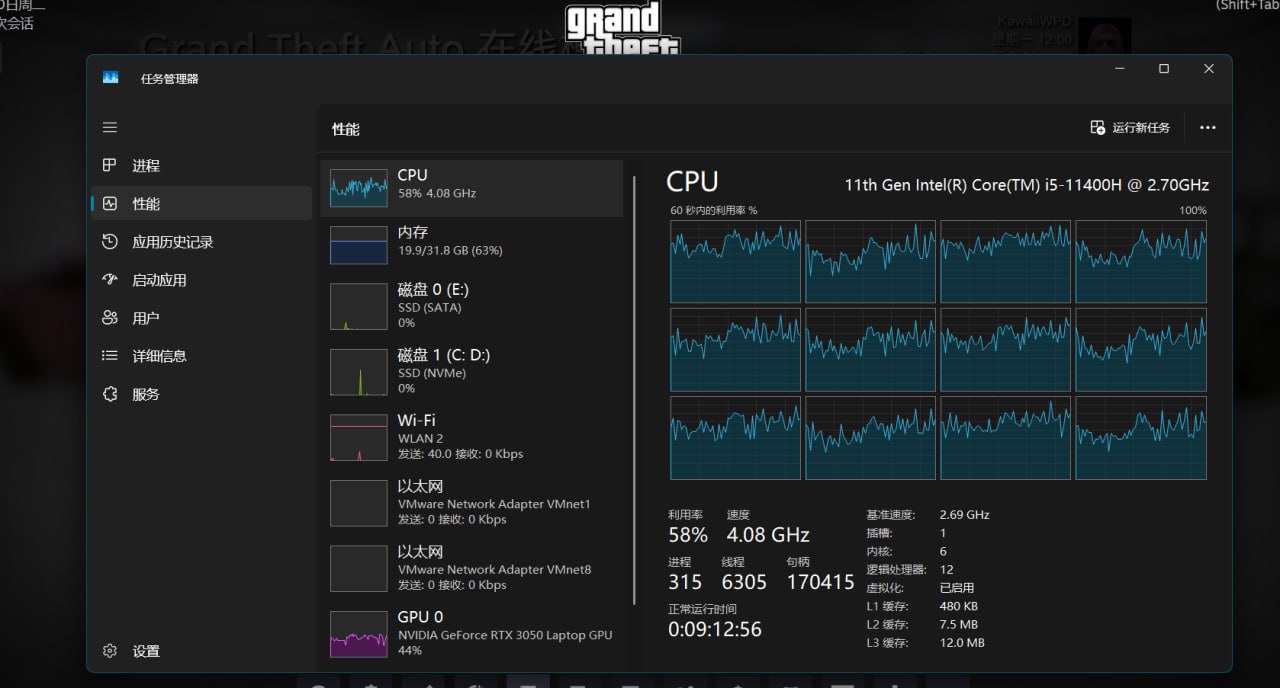Click the 运行新任务 (Run new task) button
The height and width of the screenshot is (688, 1280).
tap(1130, 128)
